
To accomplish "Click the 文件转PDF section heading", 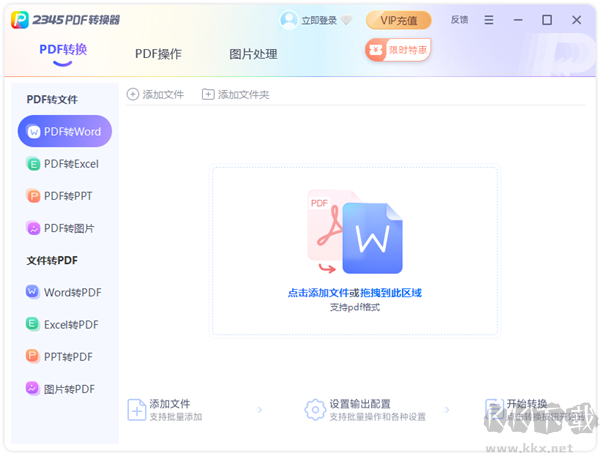I will point(52,261).
